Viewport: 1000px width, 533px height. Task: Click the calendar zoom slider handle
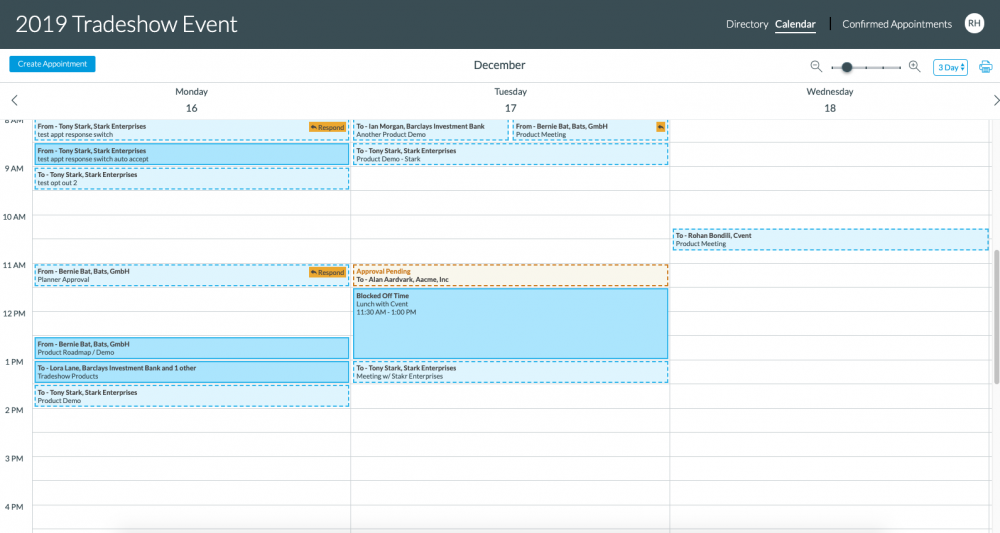coord(847,67)
